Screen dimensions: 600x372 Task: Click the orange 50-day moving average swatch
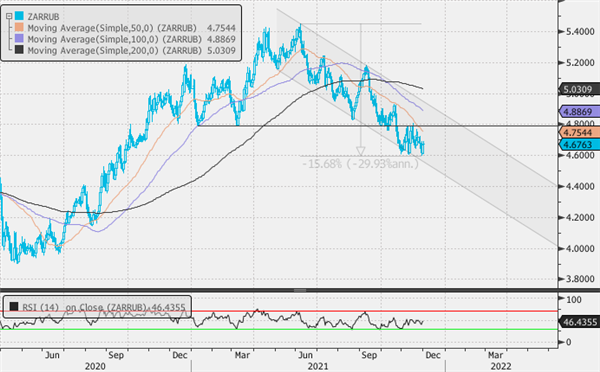[x=19, y=28]
